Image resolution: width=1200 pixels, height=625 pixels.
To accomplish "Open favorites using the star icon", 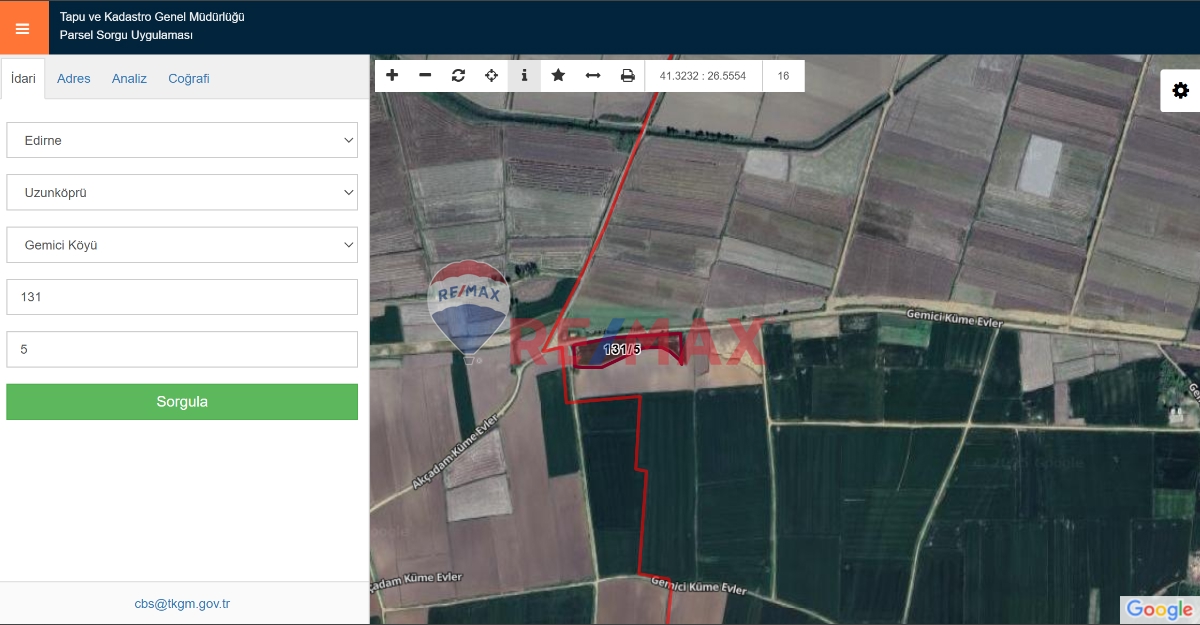I will pos(558,75).
